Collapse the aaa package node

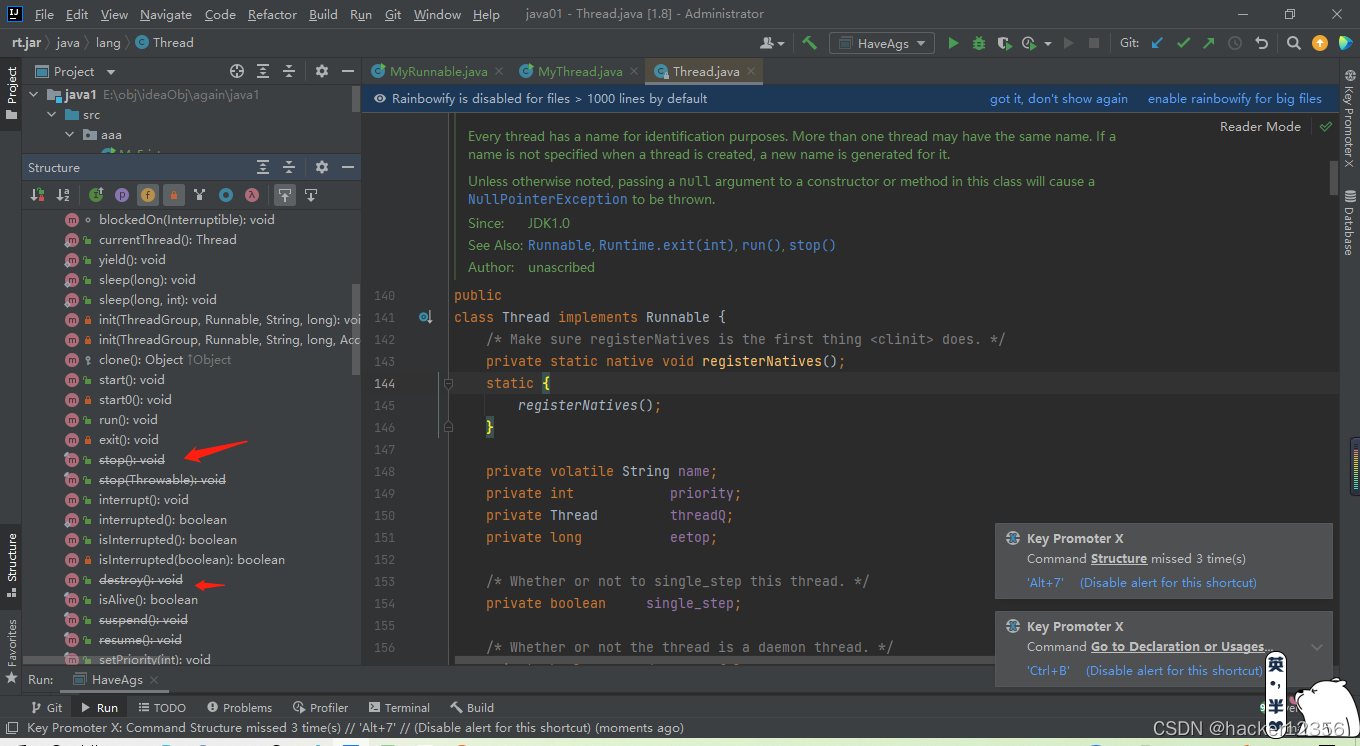[69, 135]
